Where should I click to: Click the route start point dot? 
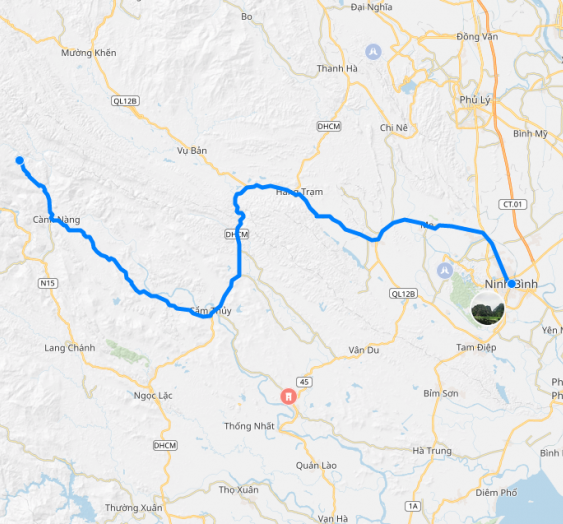[x=20, y=160]
